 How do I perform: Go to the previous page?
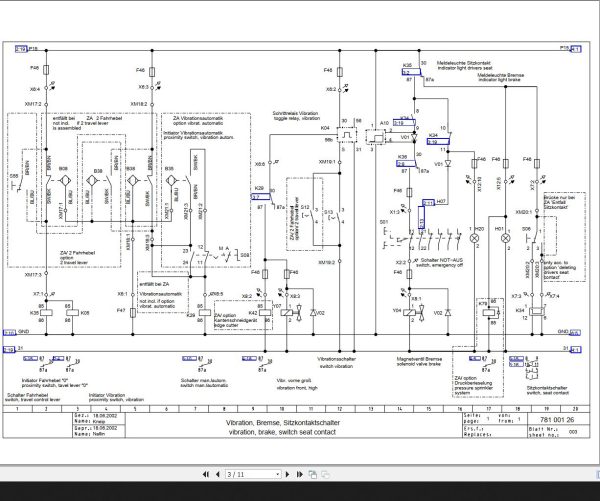[x=218, y=474]
